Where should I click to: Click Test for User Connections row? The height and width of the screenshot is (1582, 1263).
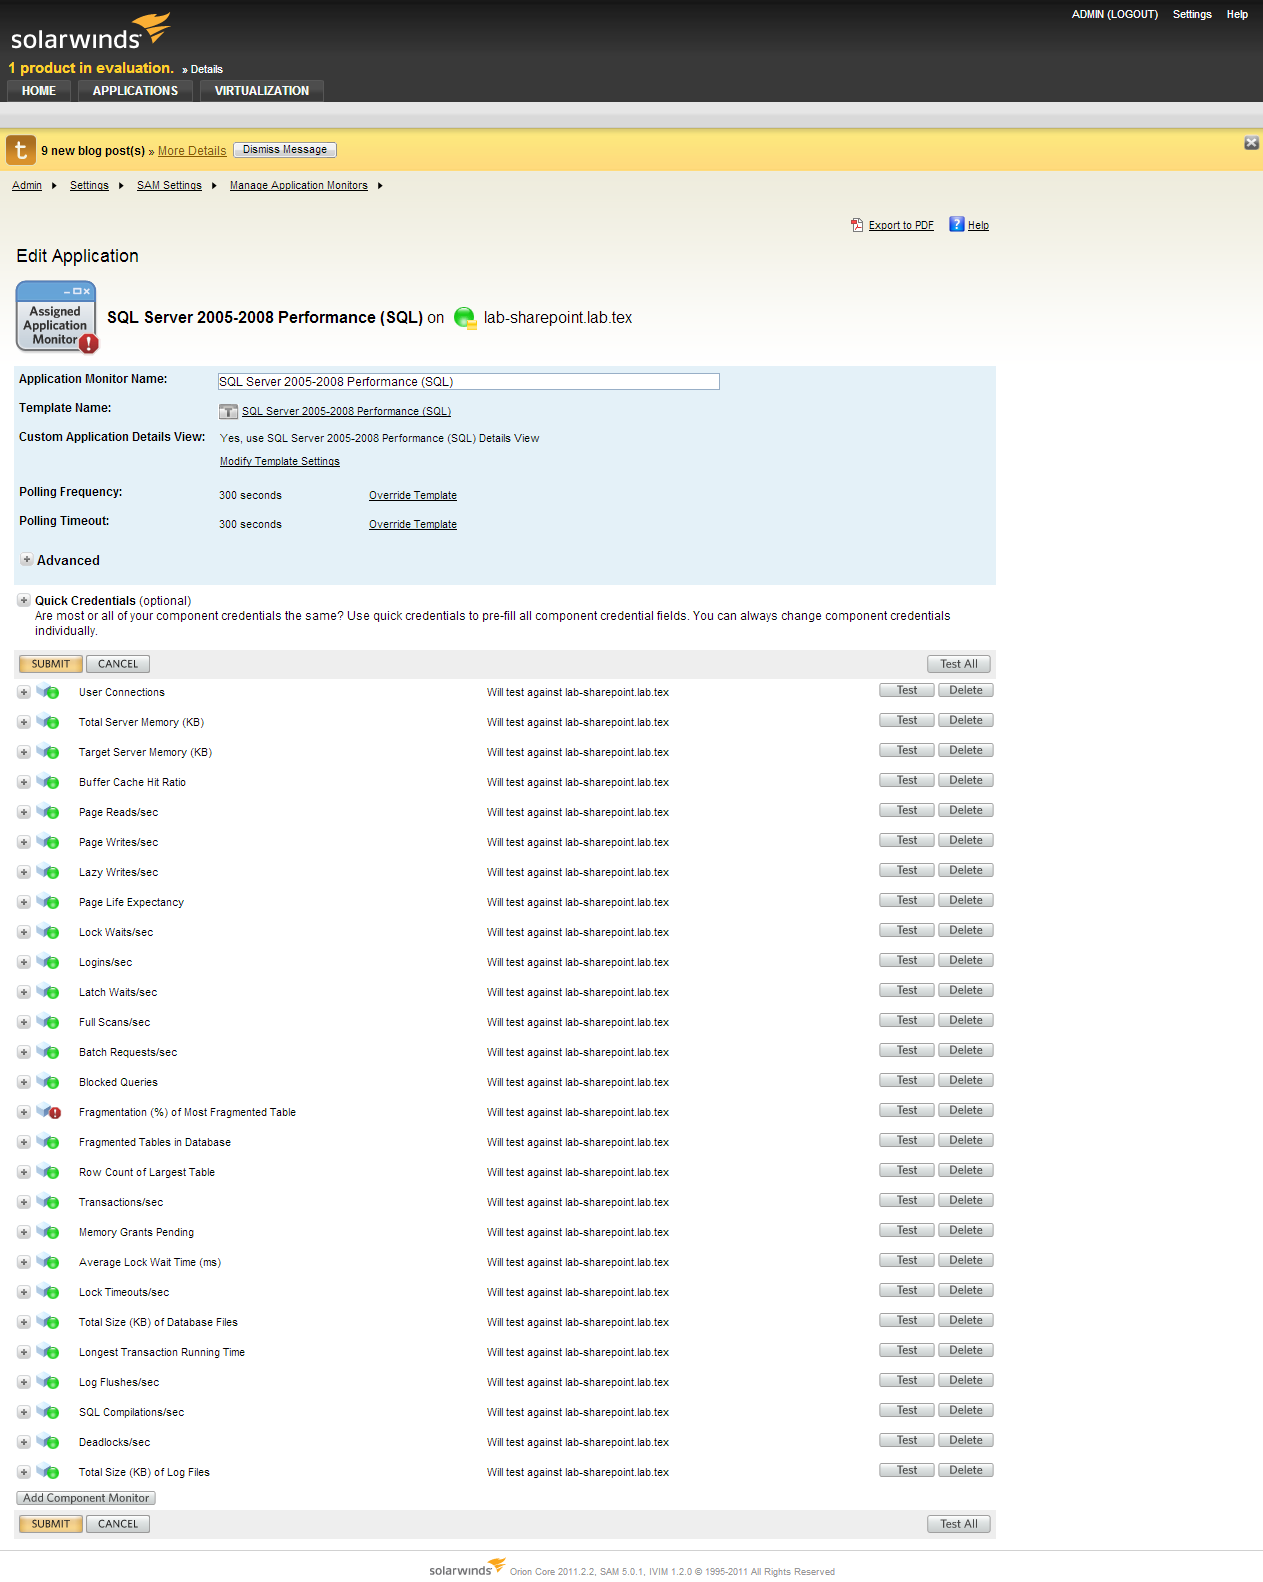pos(907,690)
